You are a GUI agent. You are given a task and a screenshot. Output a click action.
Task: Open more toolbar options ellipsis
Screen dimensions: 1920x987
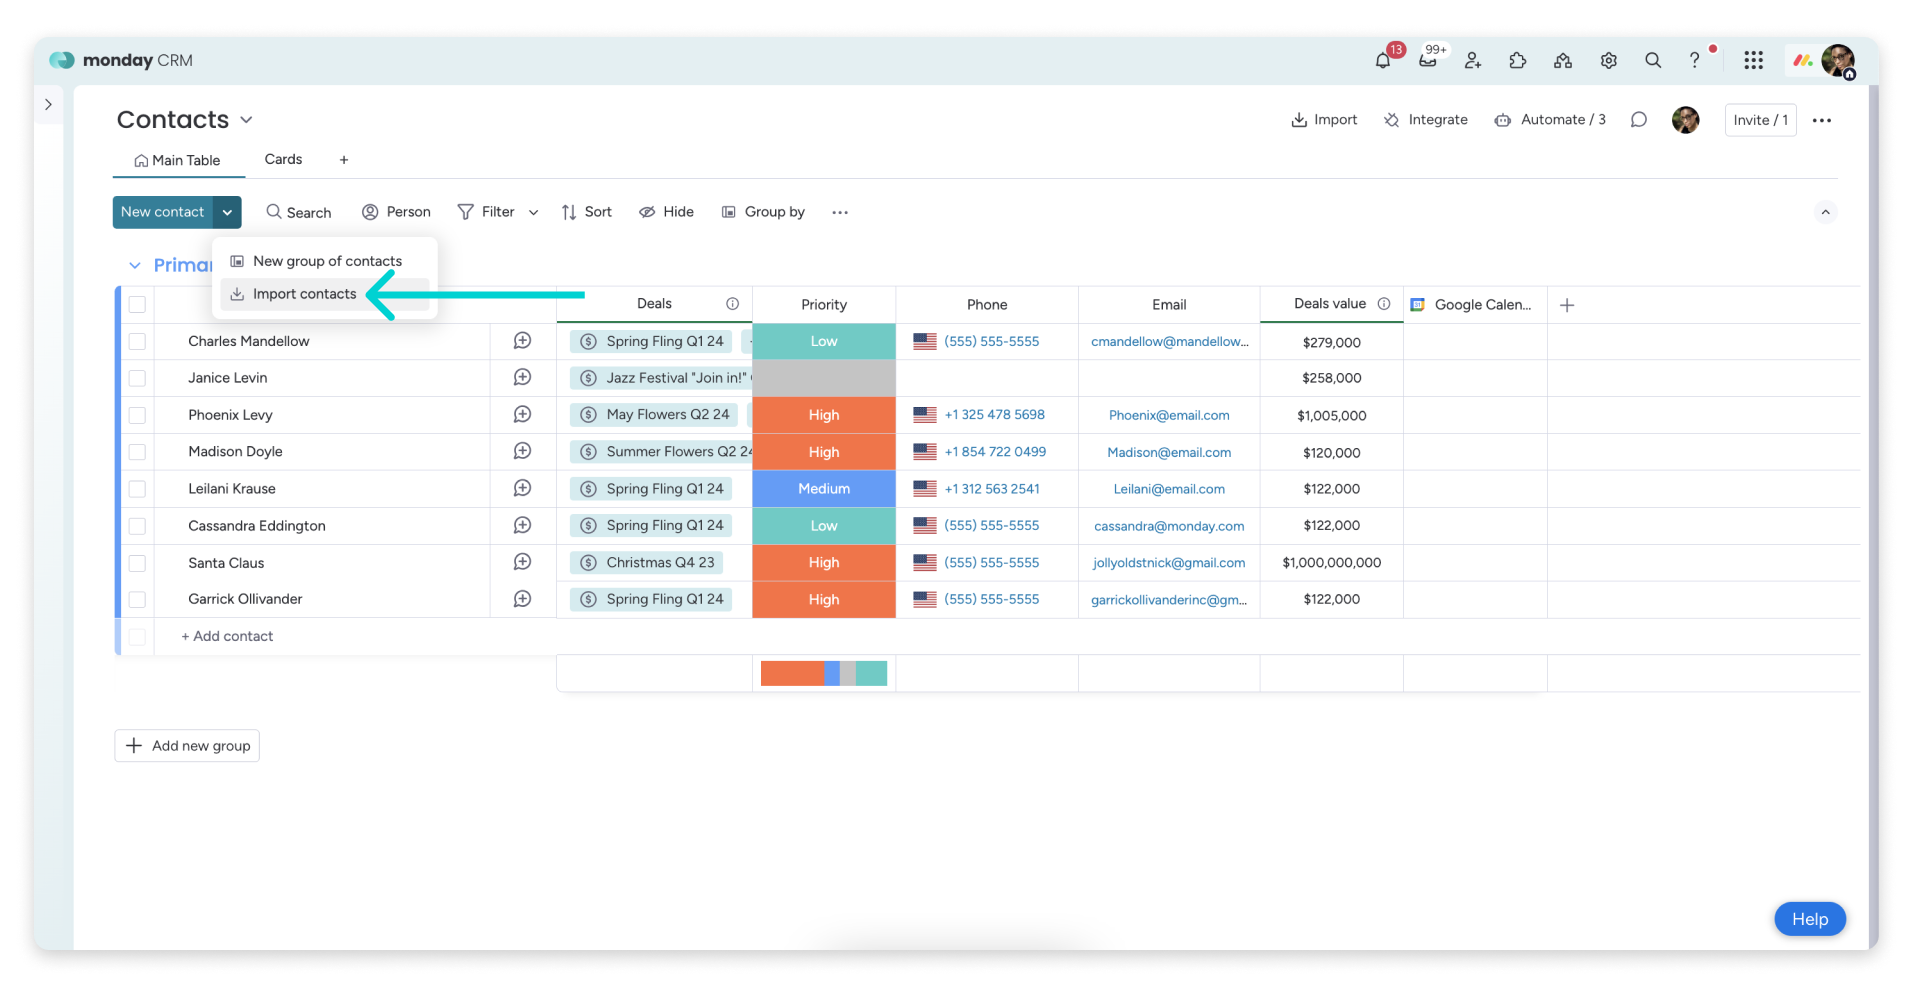click(x=840, y=212)
